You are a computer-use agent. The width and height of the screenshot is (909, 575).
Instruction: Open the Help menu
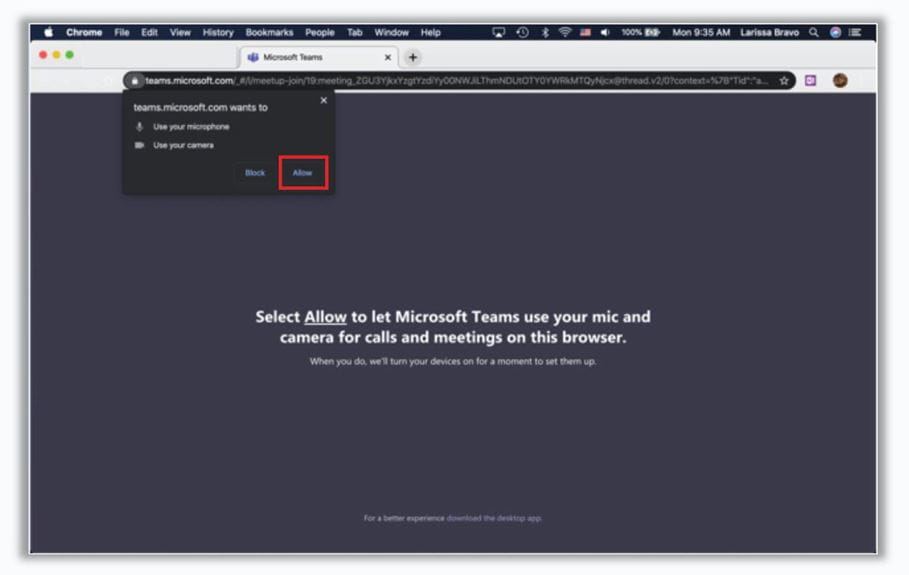click(x=430, y=32)
